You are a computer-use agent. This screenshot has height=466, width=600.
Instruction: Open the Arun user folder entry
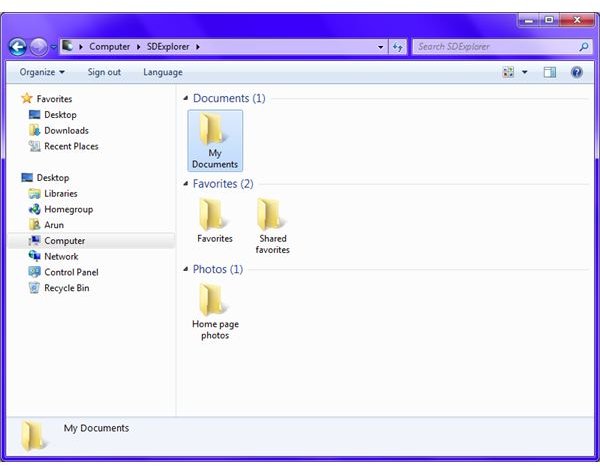[54, 225]
